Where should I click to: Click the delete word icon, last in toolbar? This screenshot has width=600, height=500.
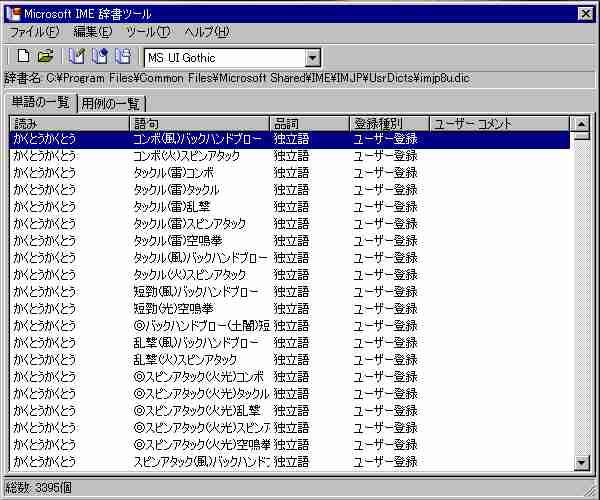tap(123, 57)
